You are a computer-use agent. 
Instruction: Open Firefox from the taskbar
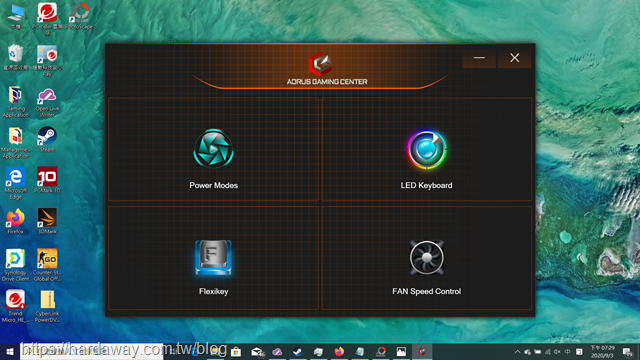click(339, 351)
